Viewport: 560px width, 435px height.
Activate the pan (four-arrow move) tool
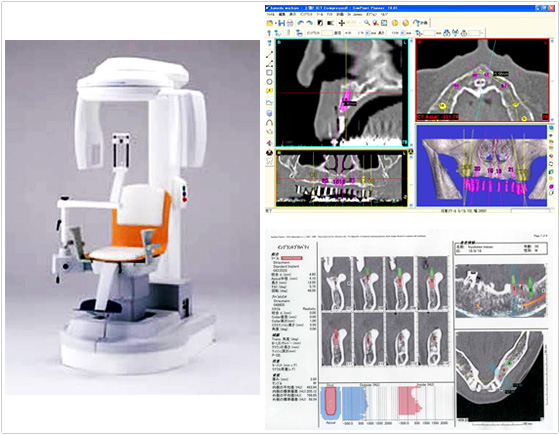342,23
